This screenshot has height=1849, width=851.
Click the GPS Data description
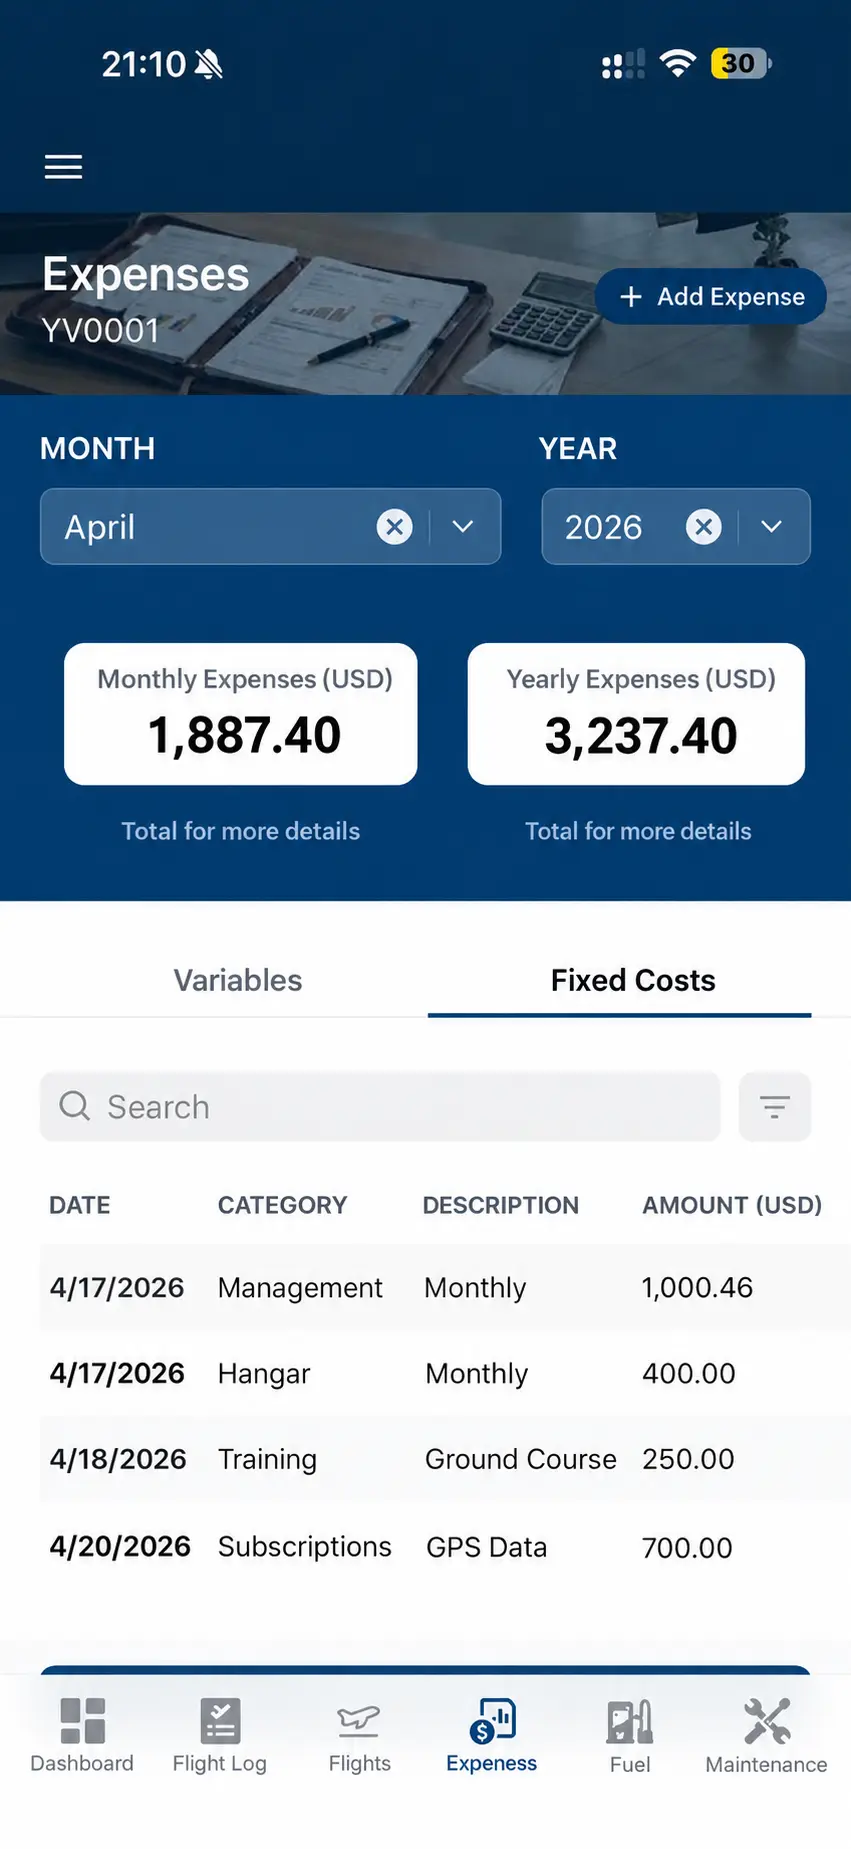pyautogui.click(x=486, y=1548)
